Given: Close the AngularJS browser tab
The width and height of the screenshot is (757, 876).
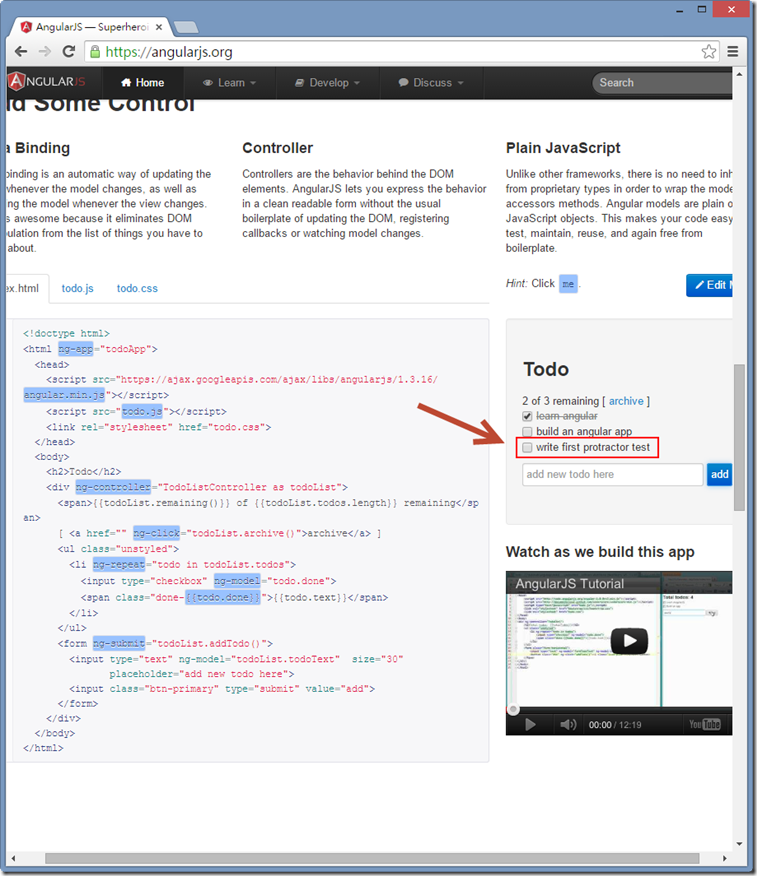Looking at the screenshot, I should pos(159,27).
